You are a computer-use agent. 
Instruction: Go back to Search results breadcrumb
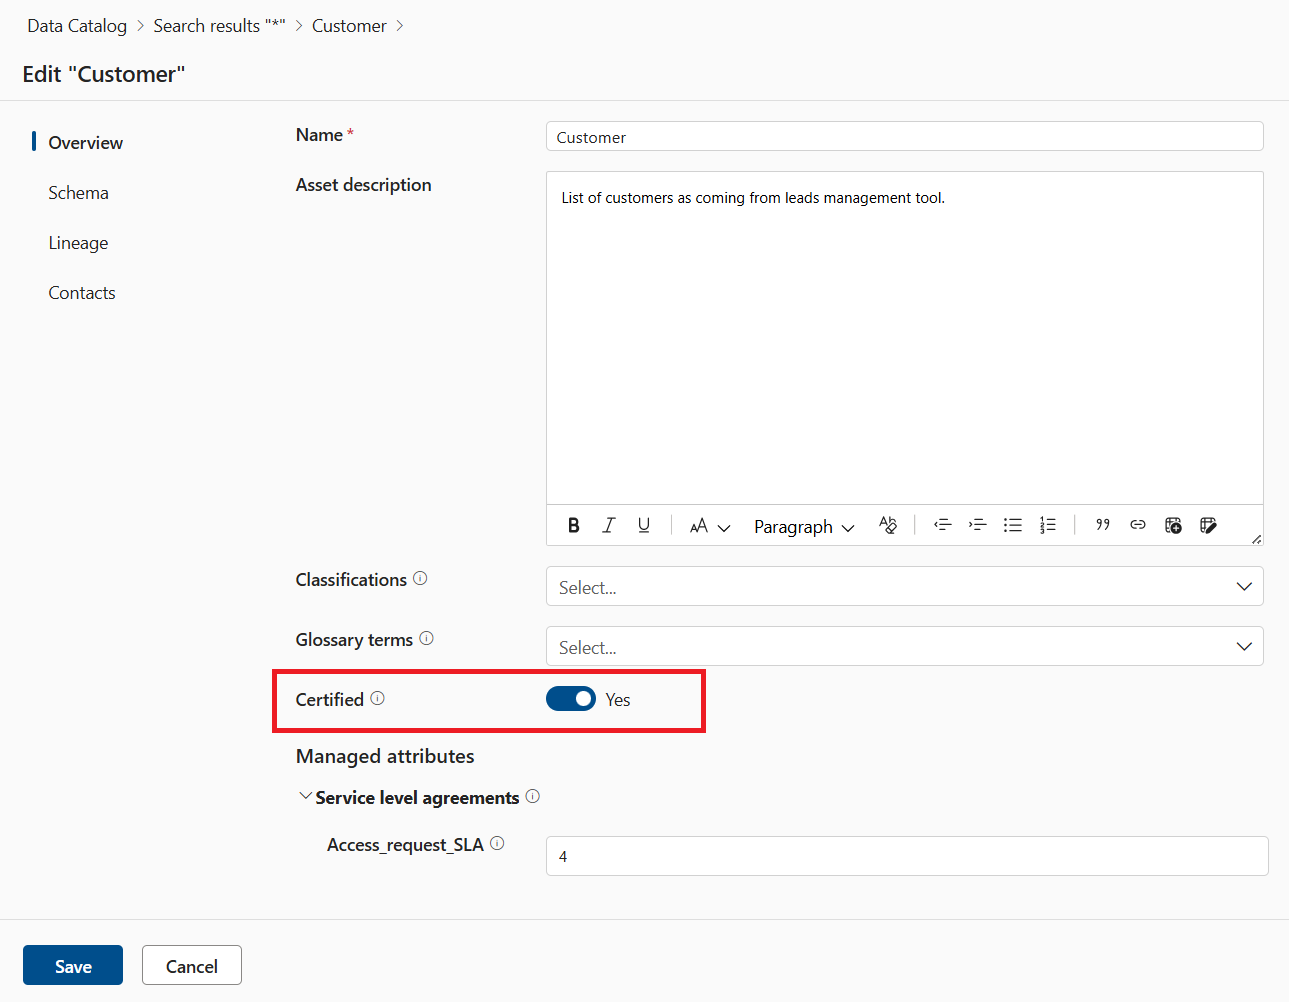tap(219, 26)
